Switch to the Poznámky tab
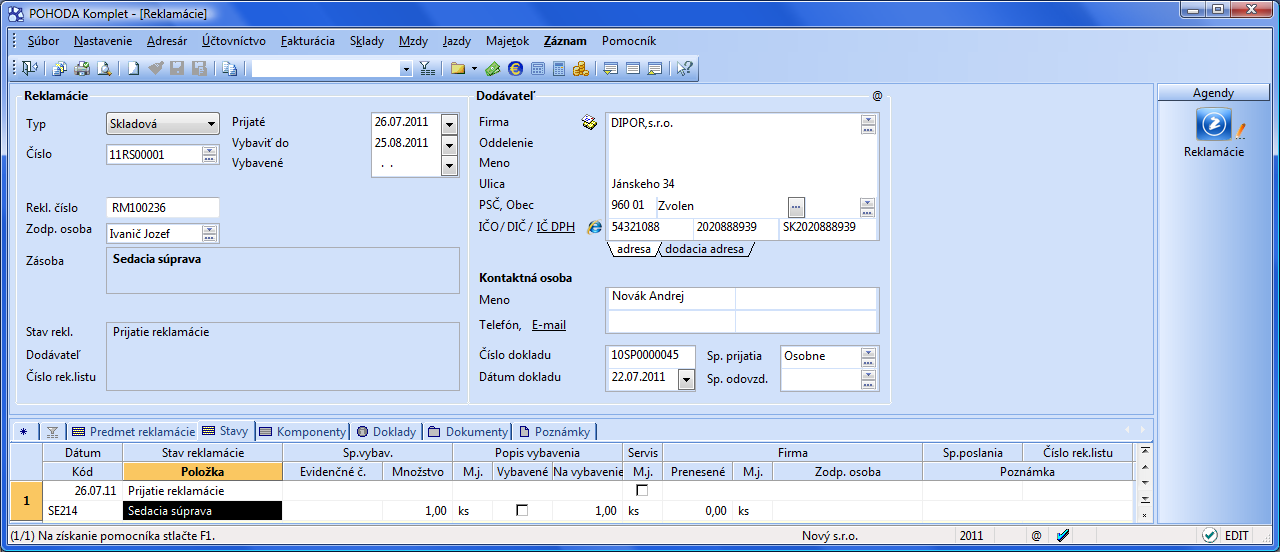The height and width of the screenshot is (552, 1280). click(555, 431)
